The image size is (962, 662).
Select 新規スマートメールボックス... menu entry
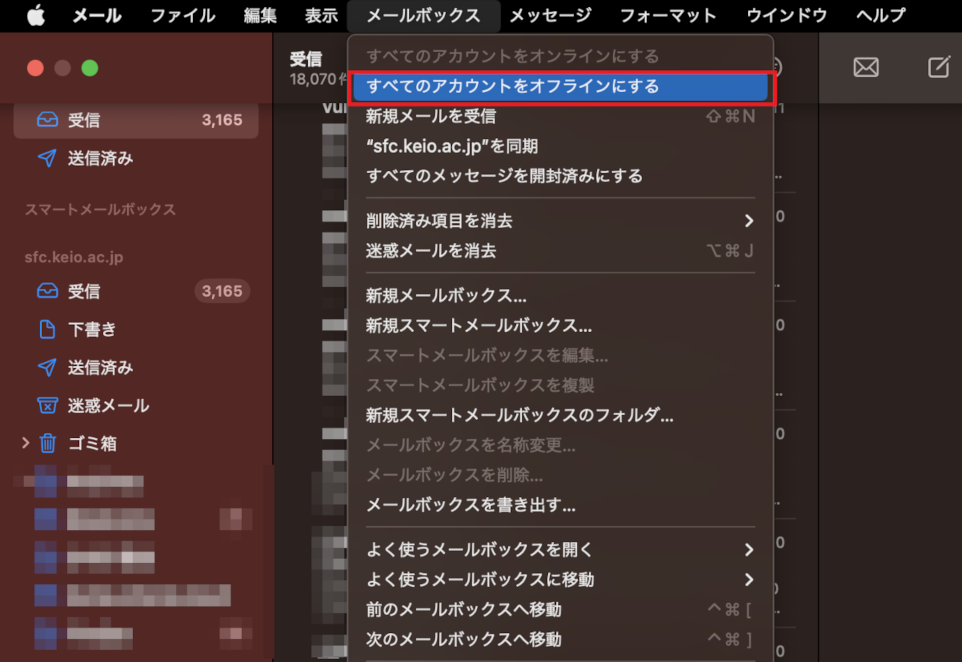point(479,325)
